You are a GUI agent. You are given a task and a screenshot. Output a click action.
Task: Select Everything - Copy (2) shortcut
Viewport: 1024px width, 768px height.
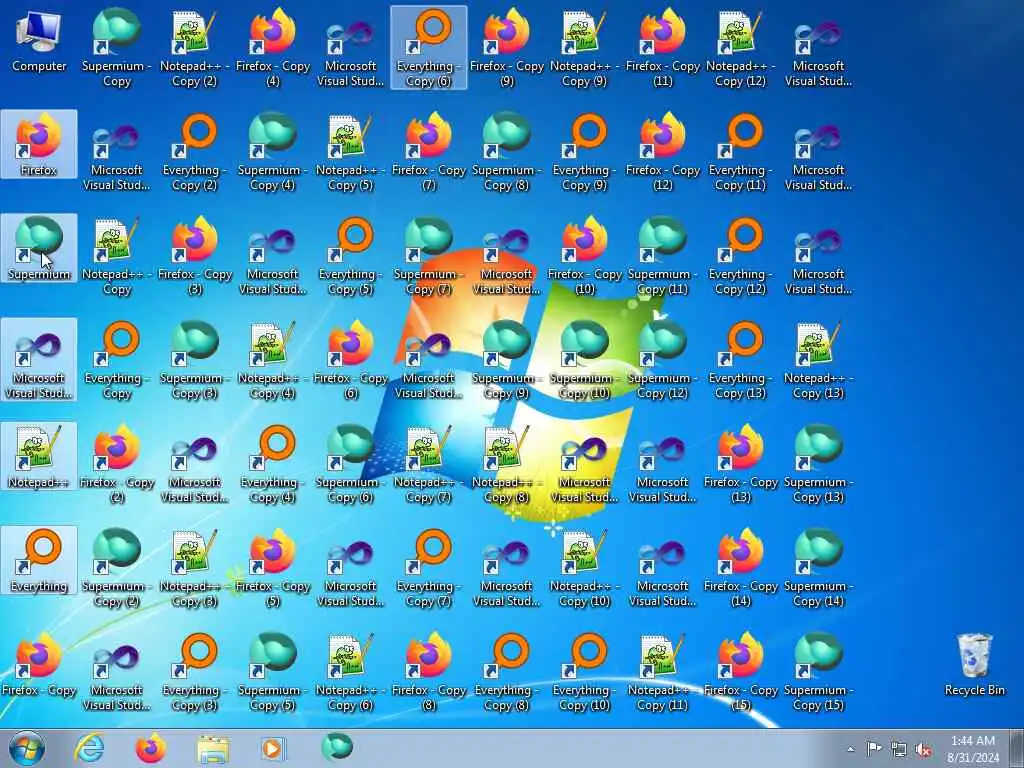click(195, 152)
